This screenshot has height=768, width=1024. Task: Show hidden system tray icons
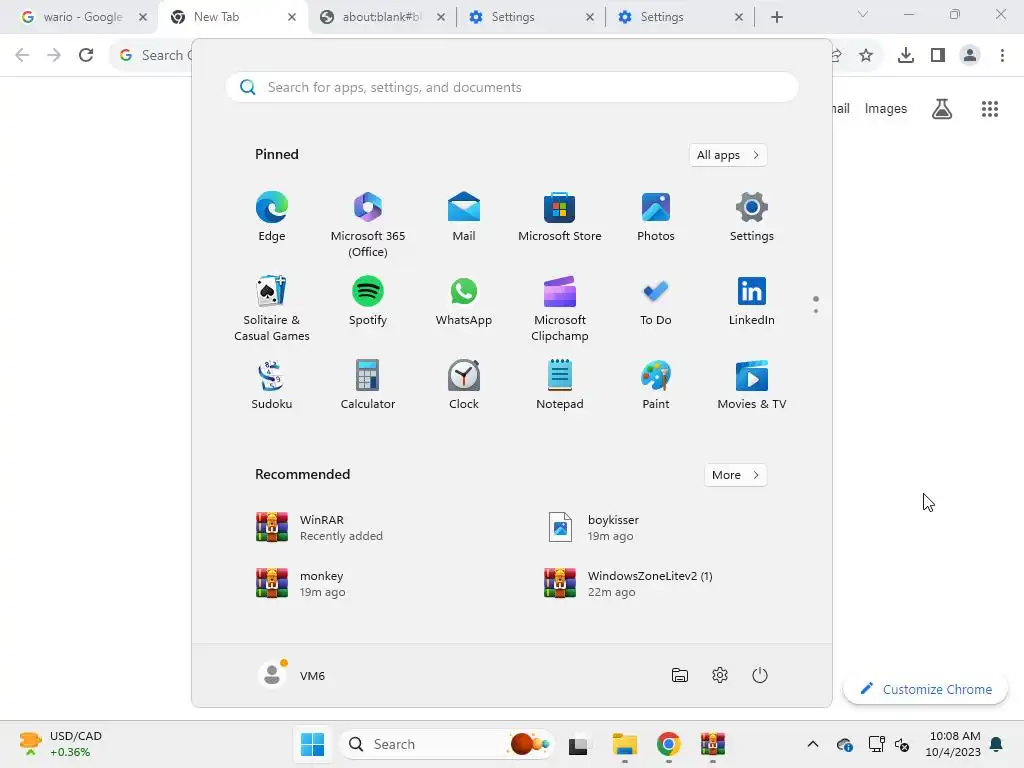[813, 744]
